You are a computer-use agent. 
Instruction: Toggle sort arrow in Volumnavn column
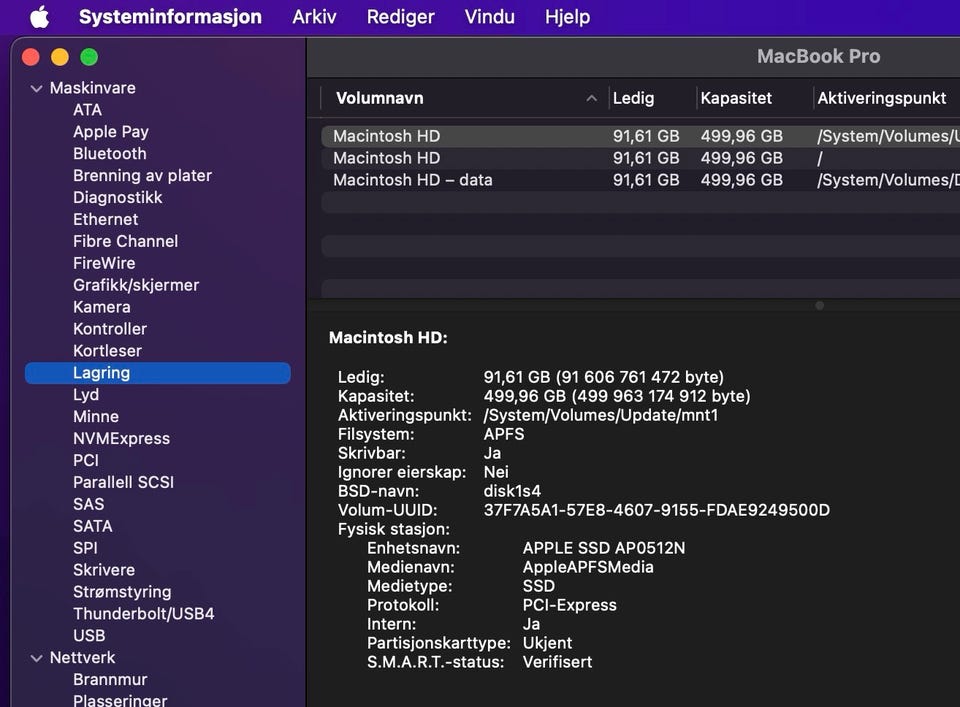coord(591,98)
